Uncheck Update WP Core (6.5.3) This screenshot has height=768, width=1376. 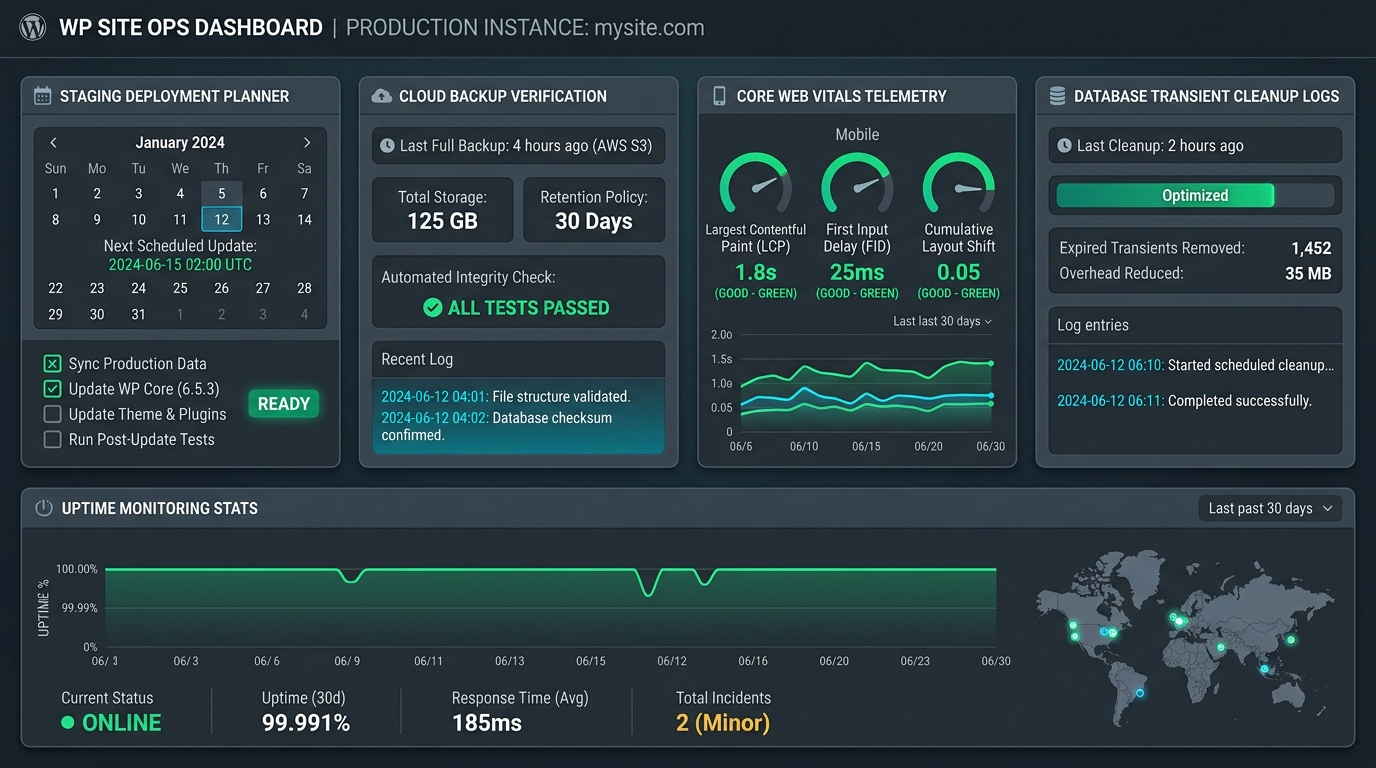point(53,389)
